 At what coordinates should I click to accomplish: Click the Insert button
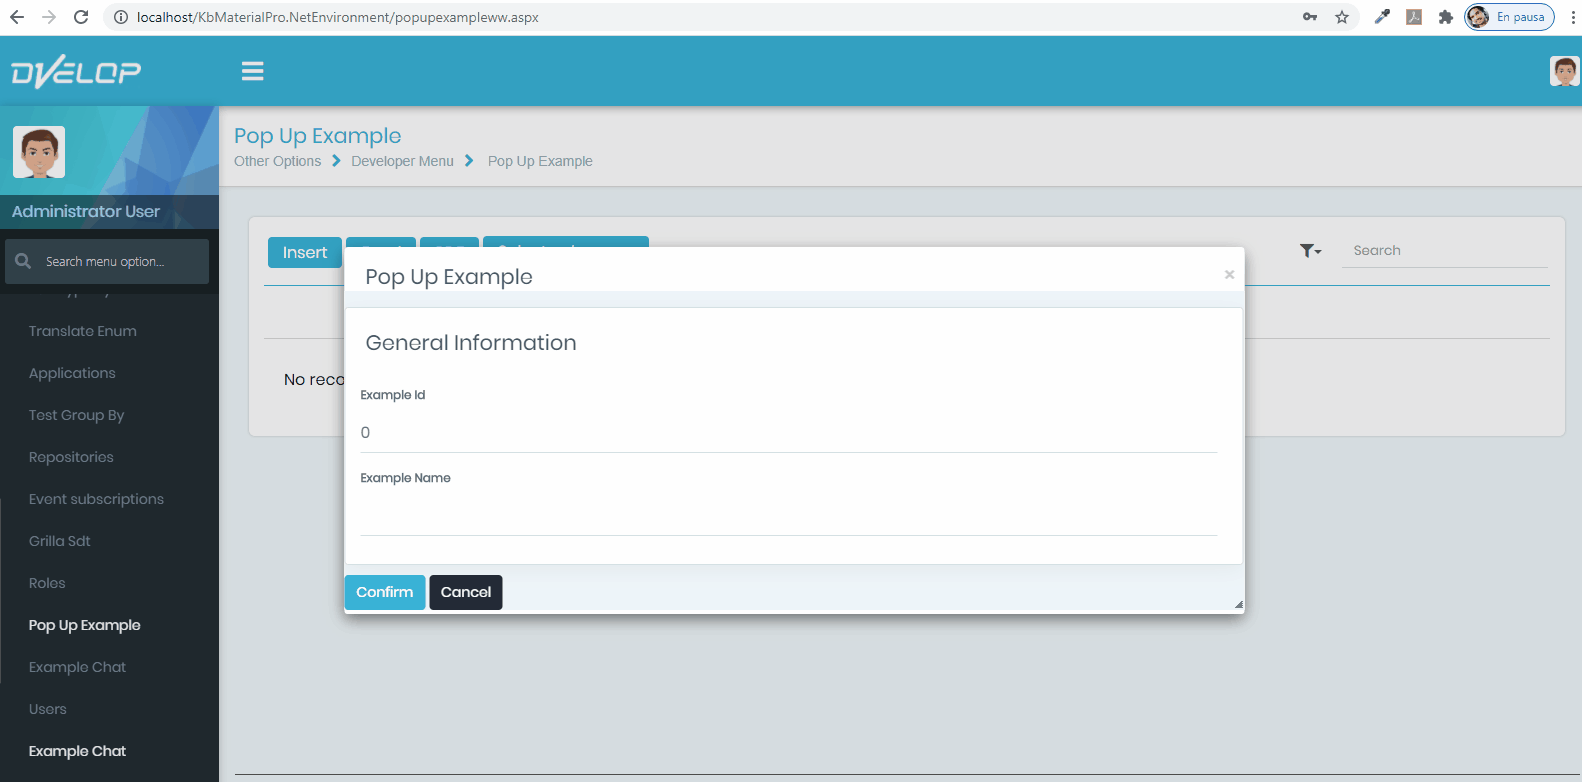point(305,252)
